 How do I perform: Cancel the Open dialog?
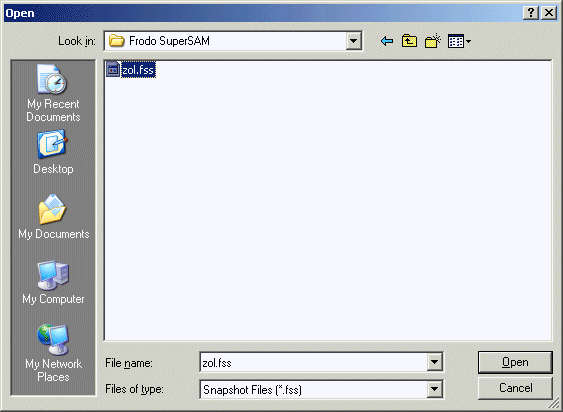(x=515, y=388)
